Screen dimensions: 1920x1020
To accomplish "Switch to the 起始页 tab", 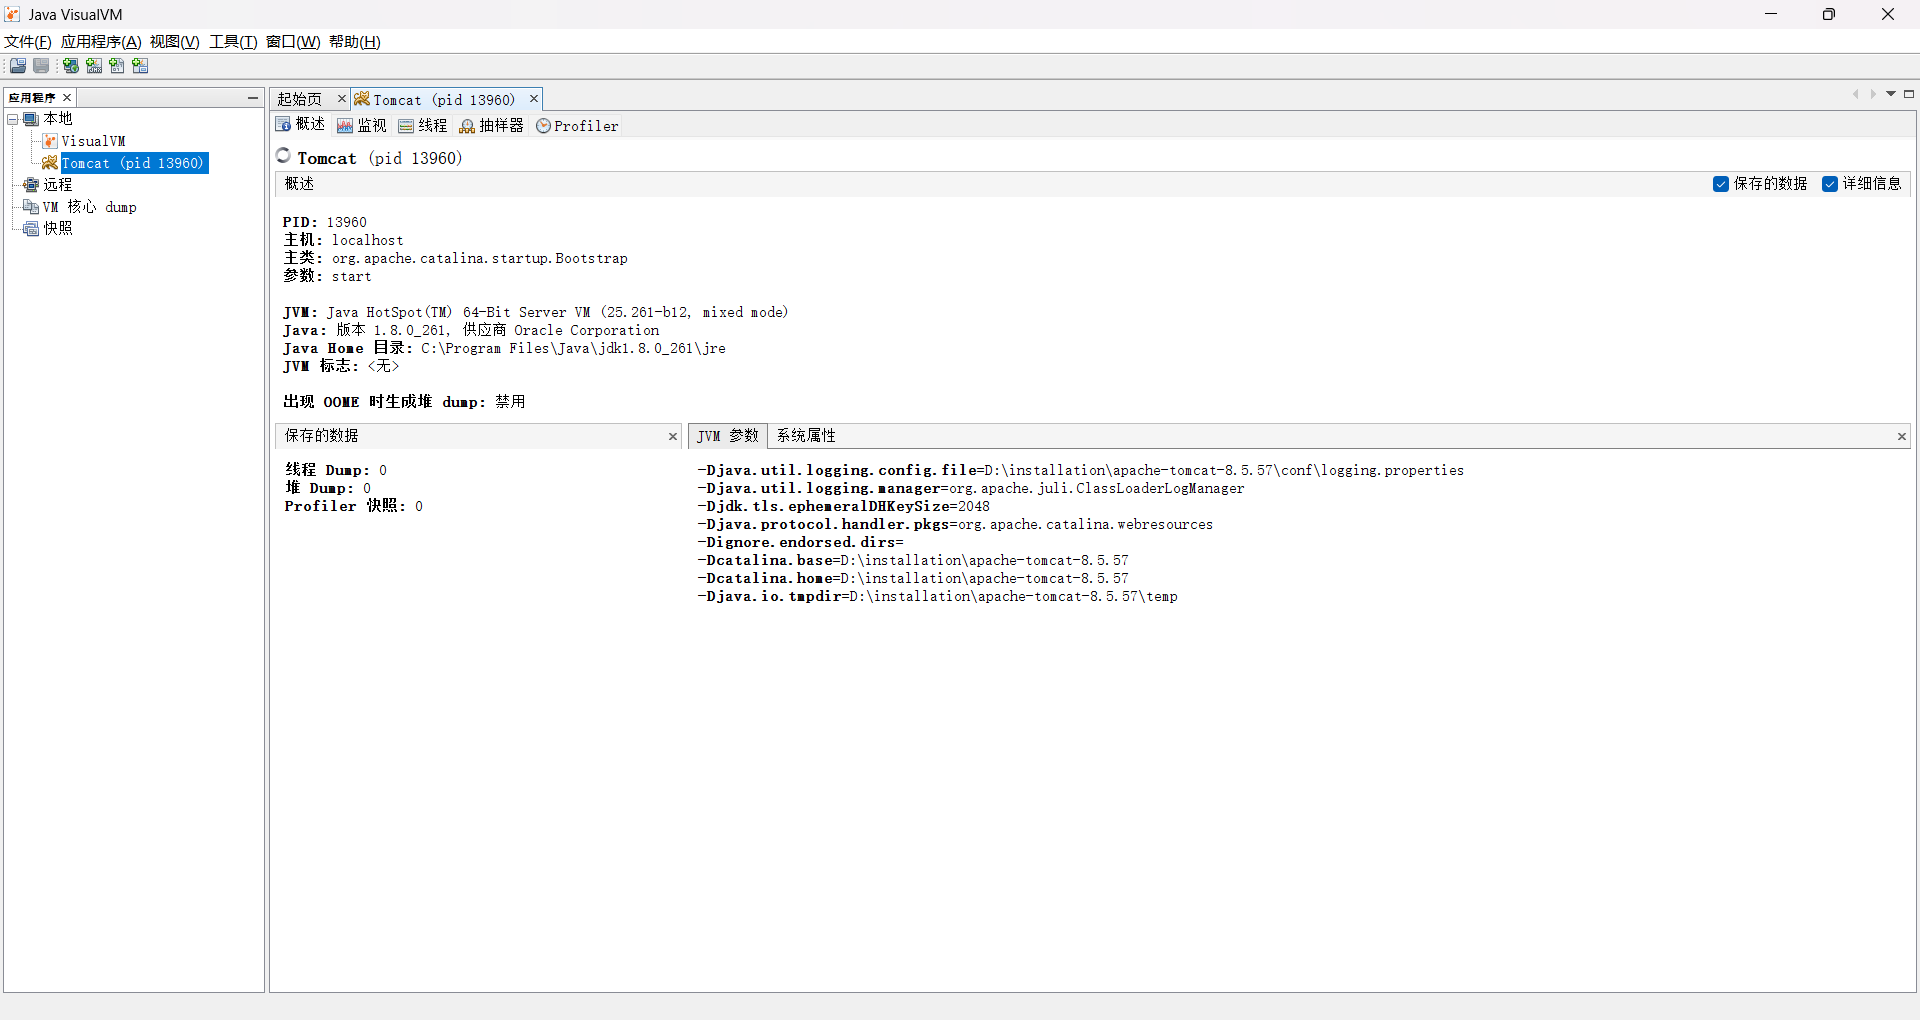I will tap(300, 99).
